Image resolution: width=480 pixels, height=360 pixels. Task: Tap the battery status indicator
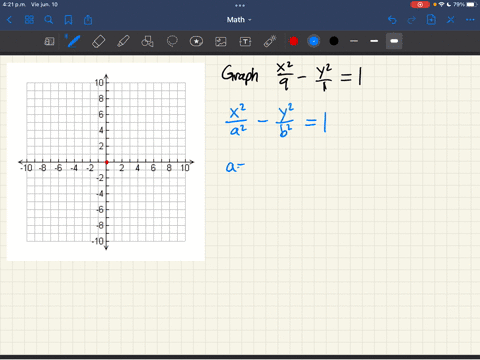[x=472, y=5]
